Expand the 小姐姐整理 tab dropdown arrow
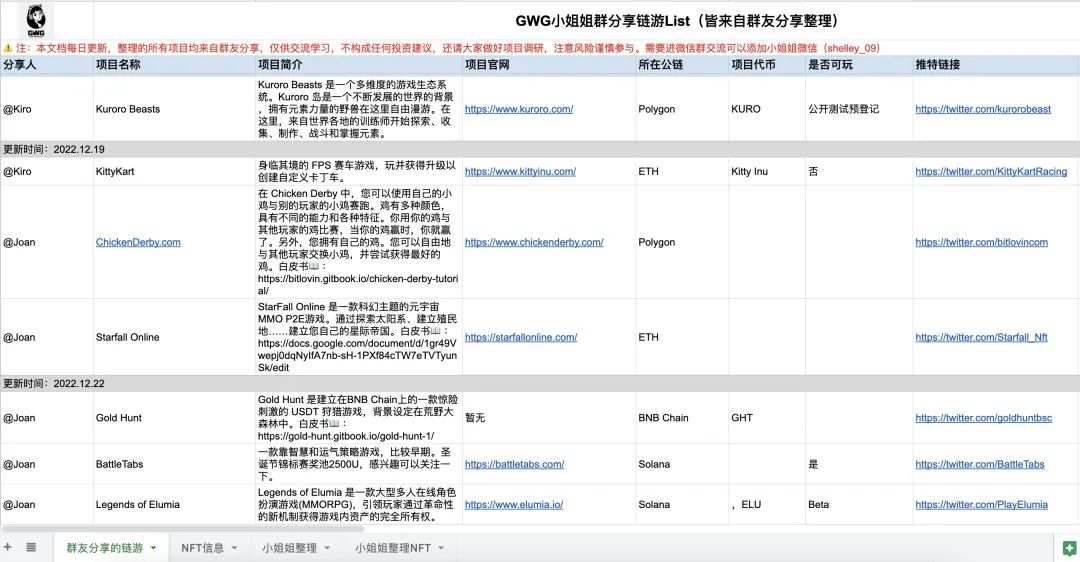The image size is (1080, 562). (327, 548)
